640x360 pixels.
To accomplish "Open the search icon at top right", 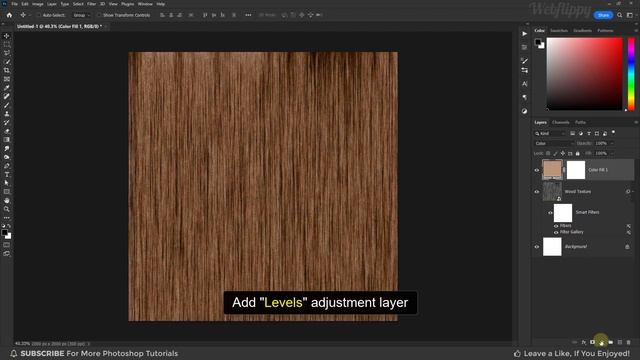I will click(620, 15).
